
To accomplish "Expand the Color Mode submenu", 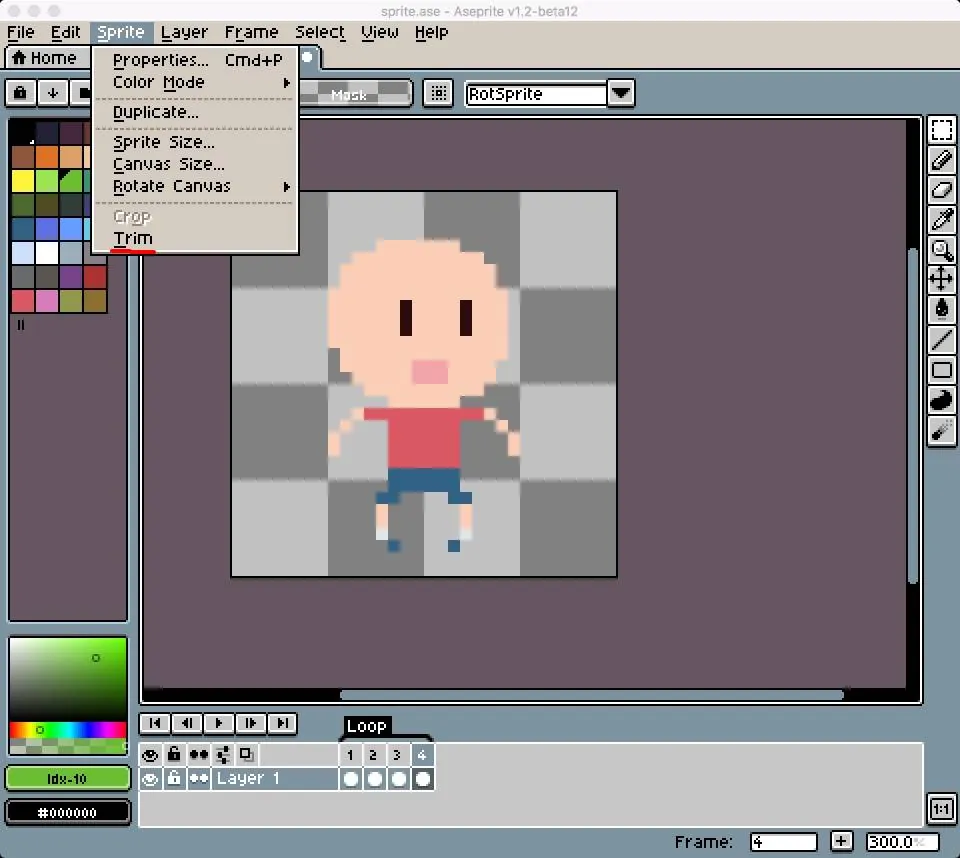I will point(195,82).
